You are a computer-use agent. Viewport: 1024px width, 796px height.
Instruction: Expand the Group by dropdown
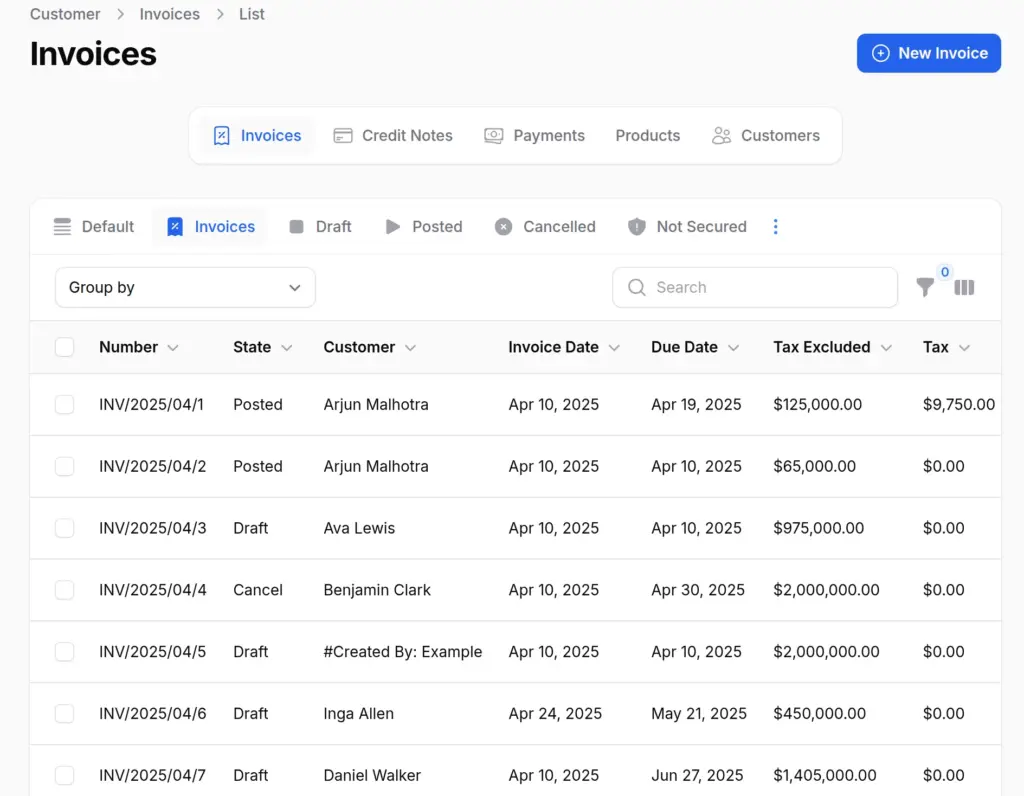coord(185,288)
